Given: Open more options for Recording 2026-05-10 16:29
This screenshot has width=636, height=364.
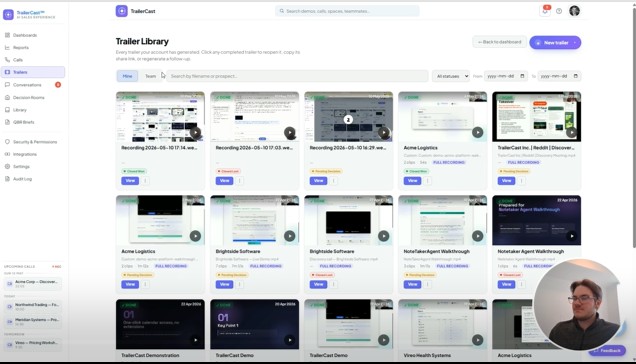Looking at the screenshot, I should click(x=334, y=181).
